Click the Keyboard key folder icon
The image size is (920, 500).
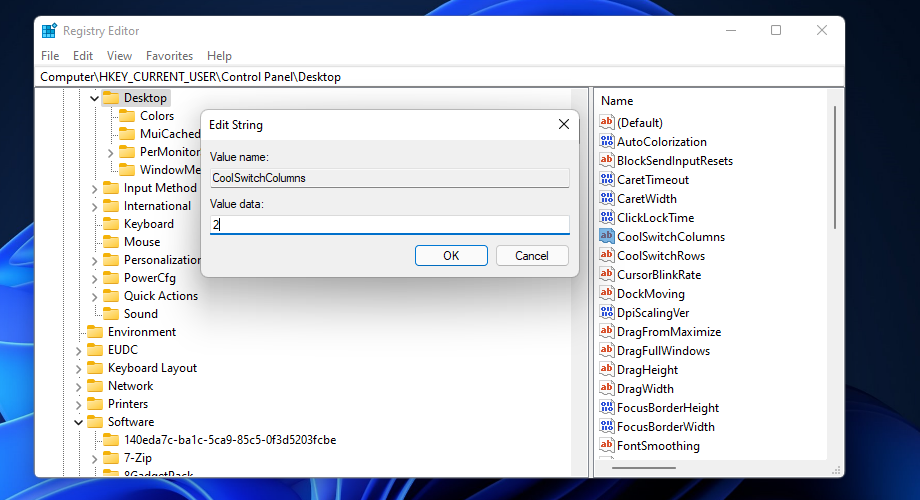pyautogui.click(x=111, y=224)
